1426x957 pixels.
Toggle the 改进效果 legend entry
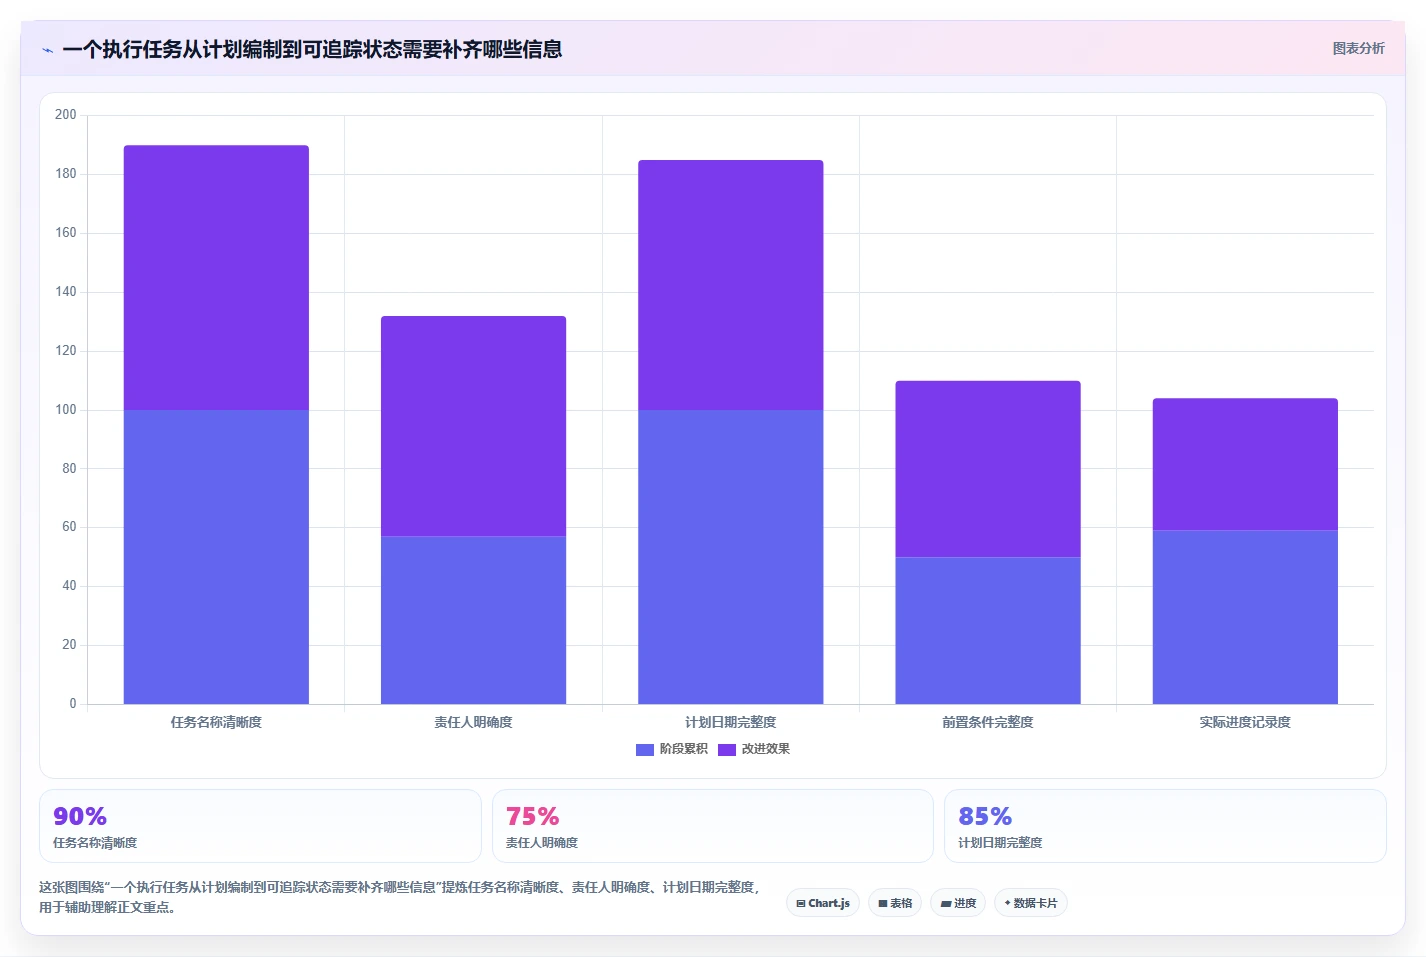(x=754, y=749)
